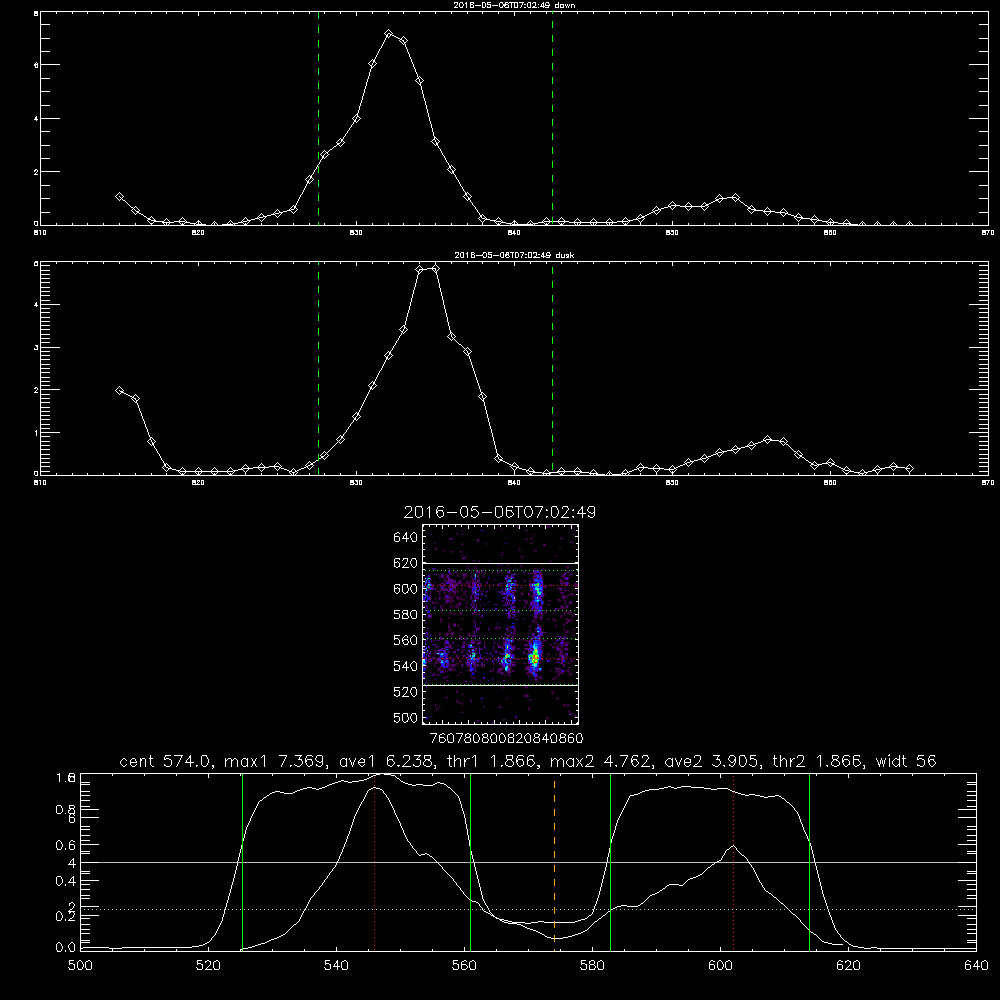Click spectral image y-axis label 560

(x=406, y=640)
